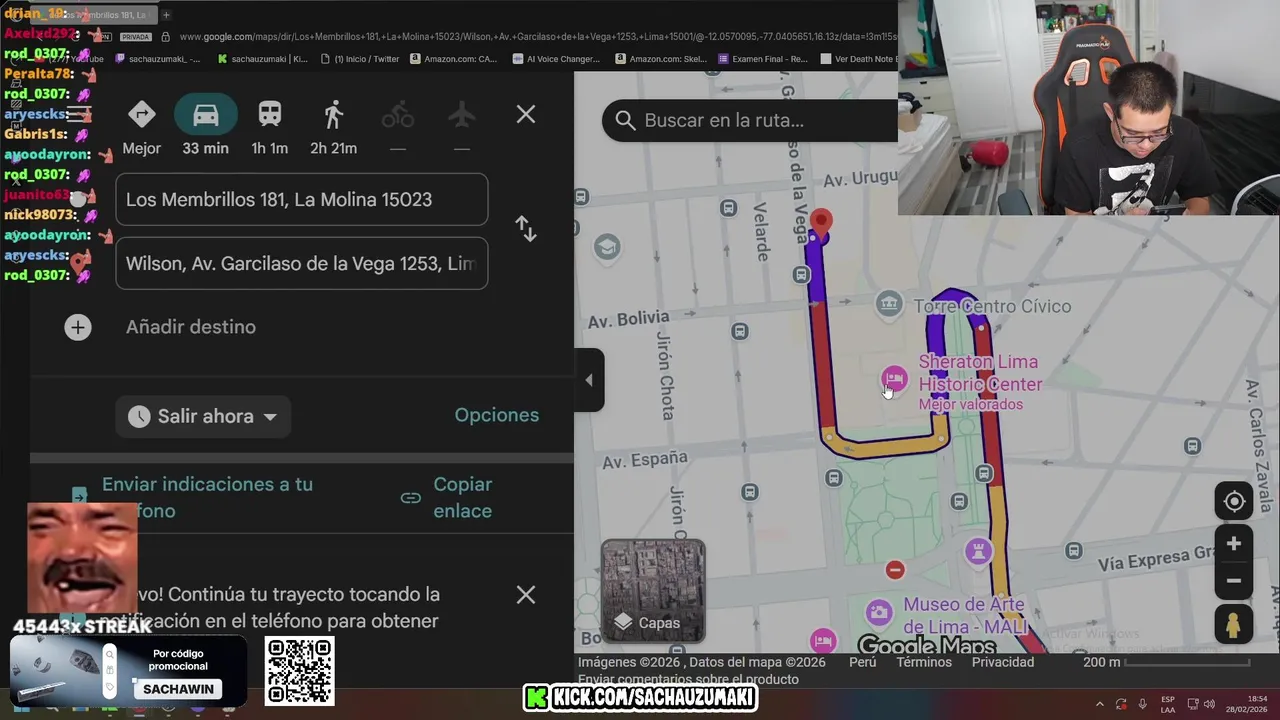Open the 'Amazon.com: CA...' bookmark
Screen dimensions: 1280x720
point(453,59)
